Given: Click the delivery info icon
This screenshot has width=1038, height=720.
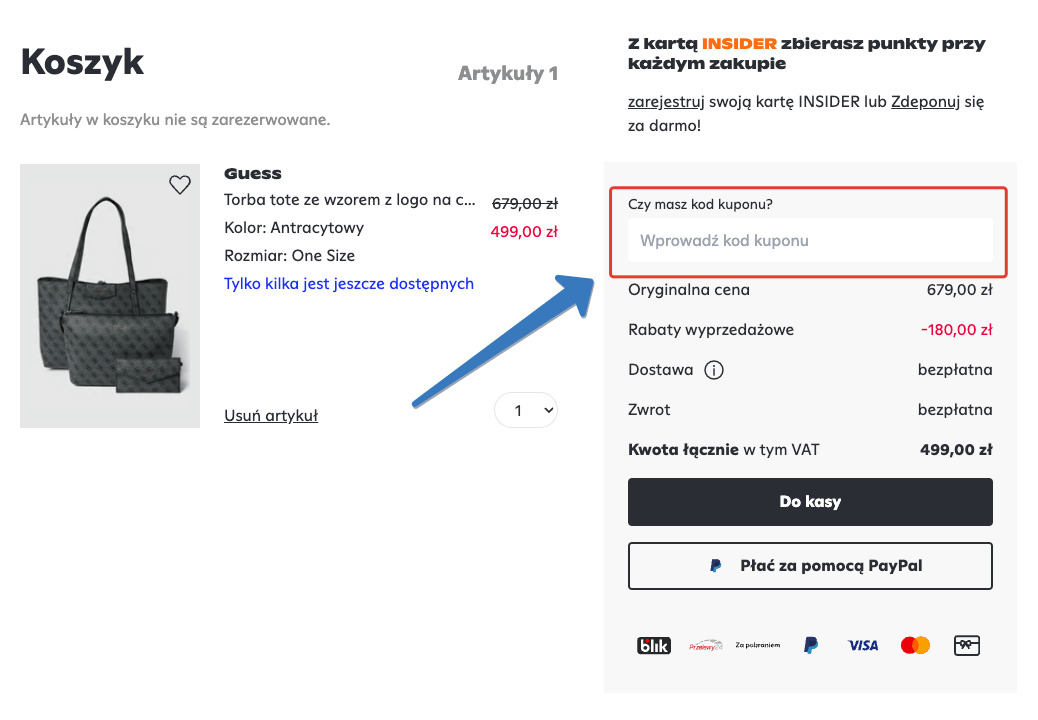Looking at the screenshot, I should pyautogui.click(x=714, y=370).
